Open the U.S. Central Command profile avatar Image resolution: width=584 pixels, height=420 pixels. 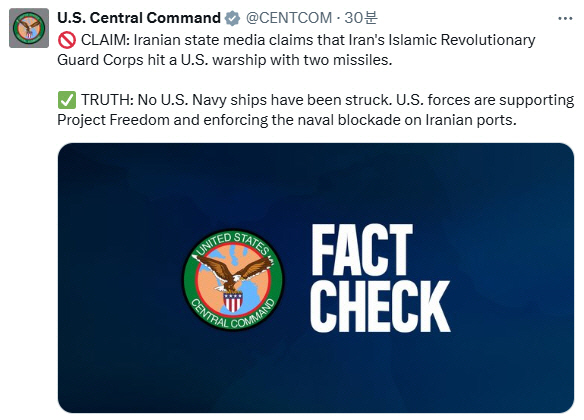29,28
